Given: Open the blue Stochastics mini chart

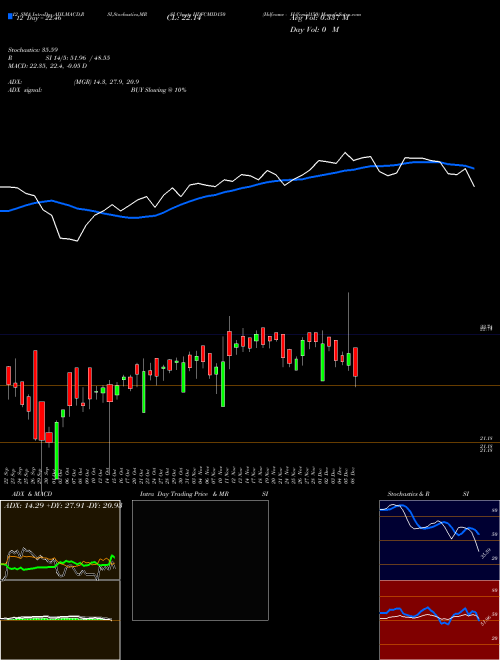Looking at the screenshot, I should click(439, 540).
